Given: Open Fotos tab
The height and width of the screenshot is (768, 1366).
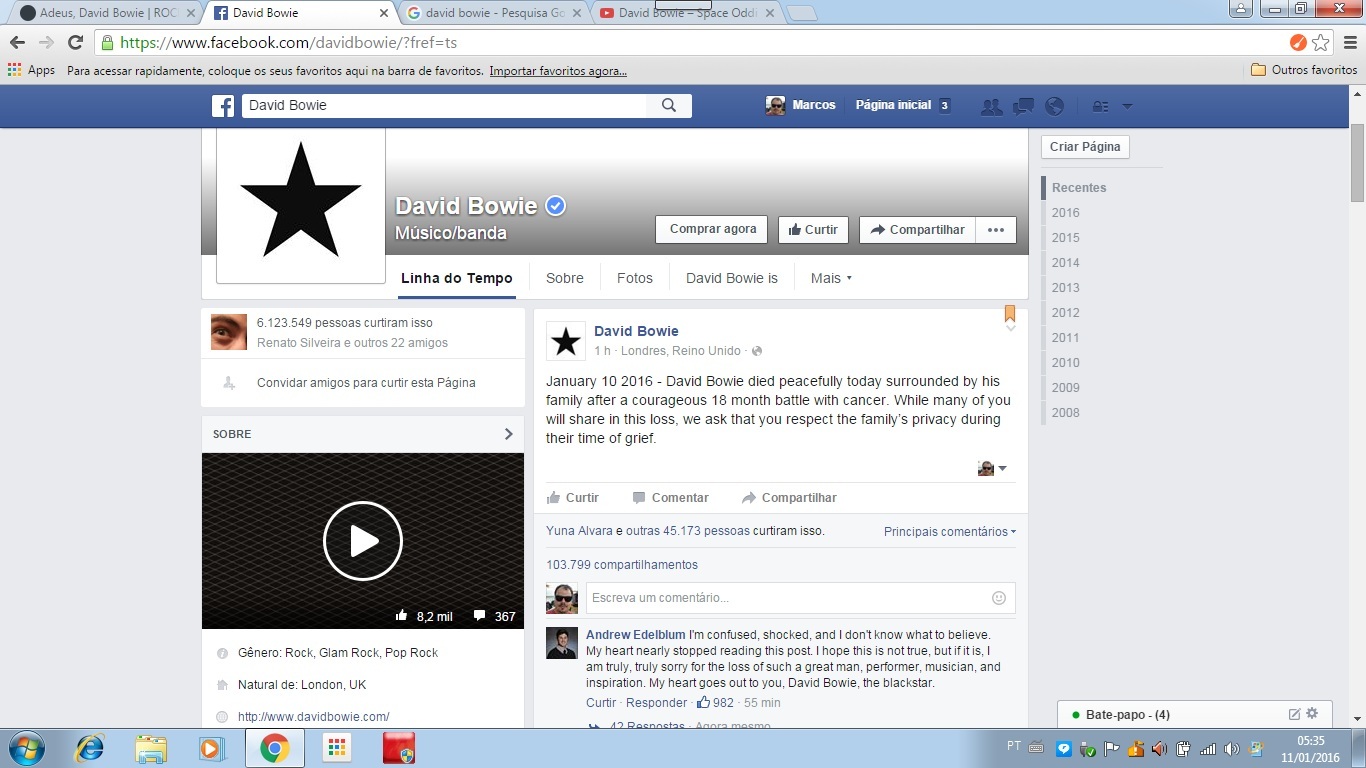Looking at the screenshot, I should pos(634,278).
